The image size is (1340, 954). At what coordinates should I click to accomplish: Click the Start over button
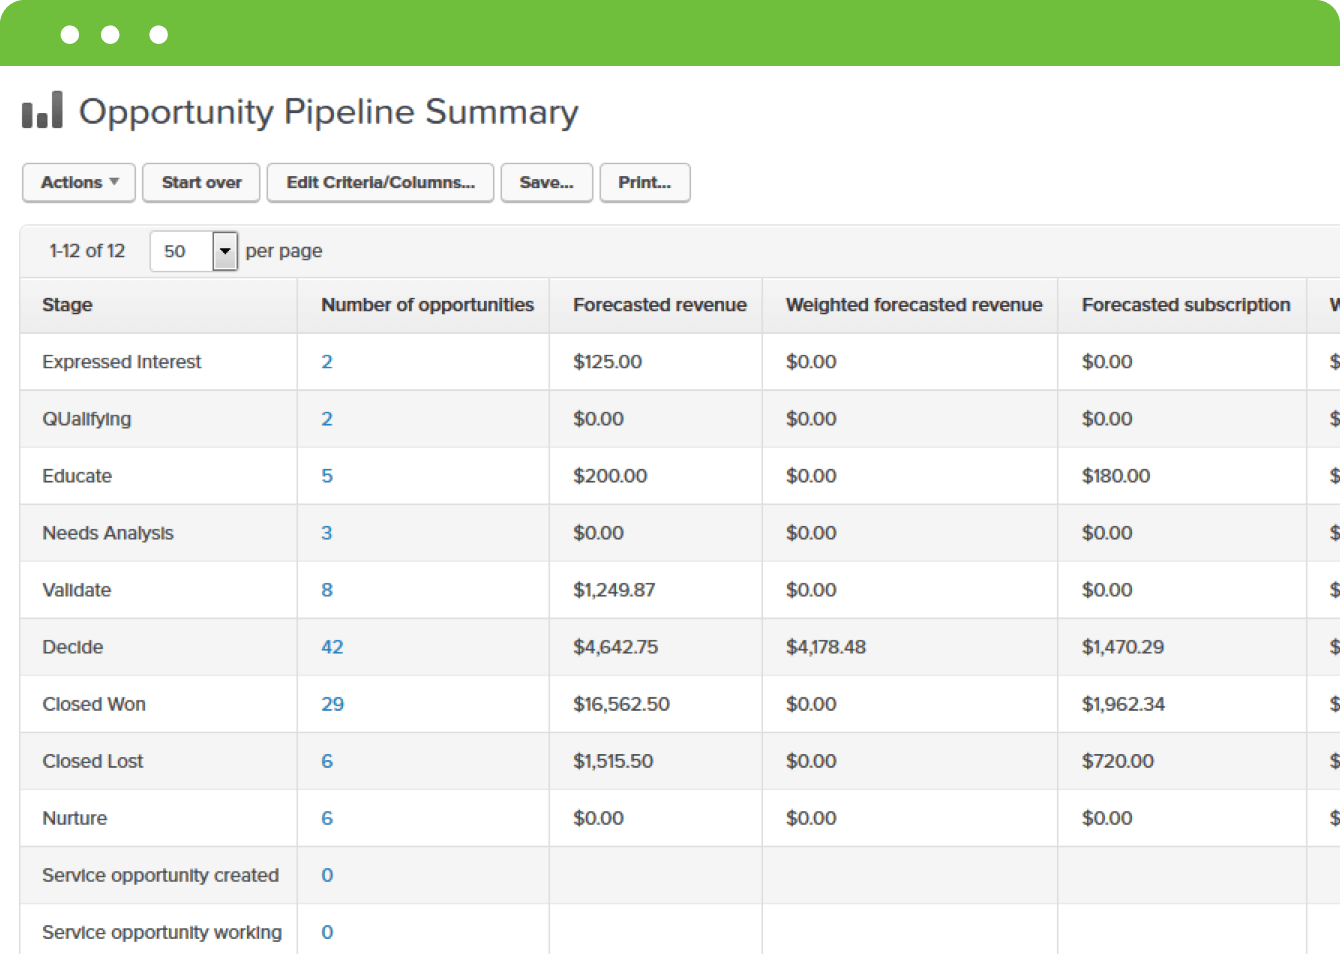[x=201, y=183]
